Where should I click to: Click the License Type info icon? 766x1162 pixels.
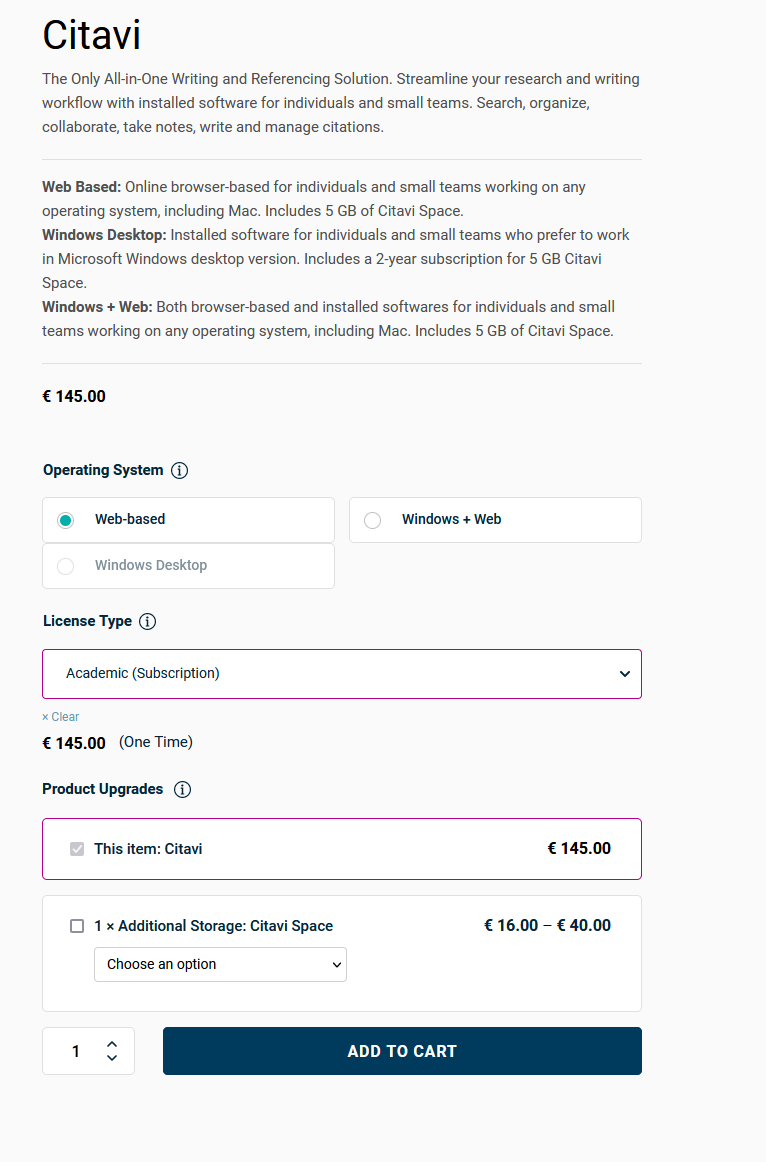[148, 621]
